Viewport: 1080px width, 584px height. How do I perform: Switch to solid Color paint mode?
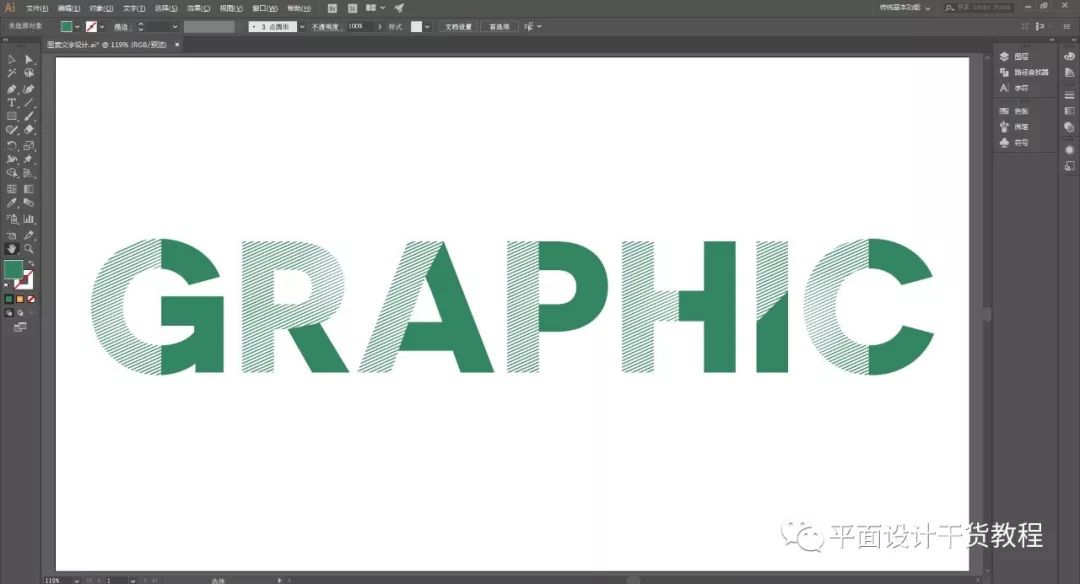pyautogui.click(x=9, y=299)
